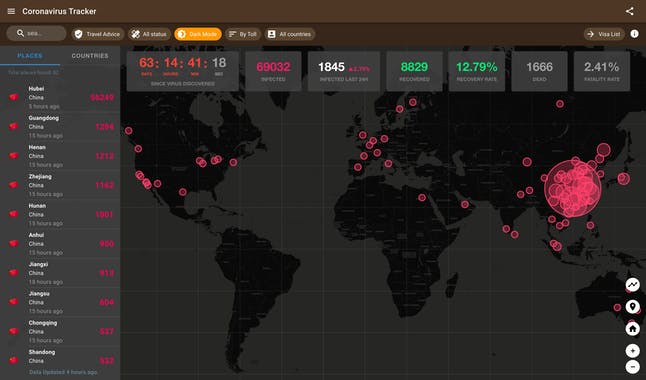The height and width of the screenshot is (380, 646).
Task: Select Anhui in the places list
Action: (x=60, y=244)
